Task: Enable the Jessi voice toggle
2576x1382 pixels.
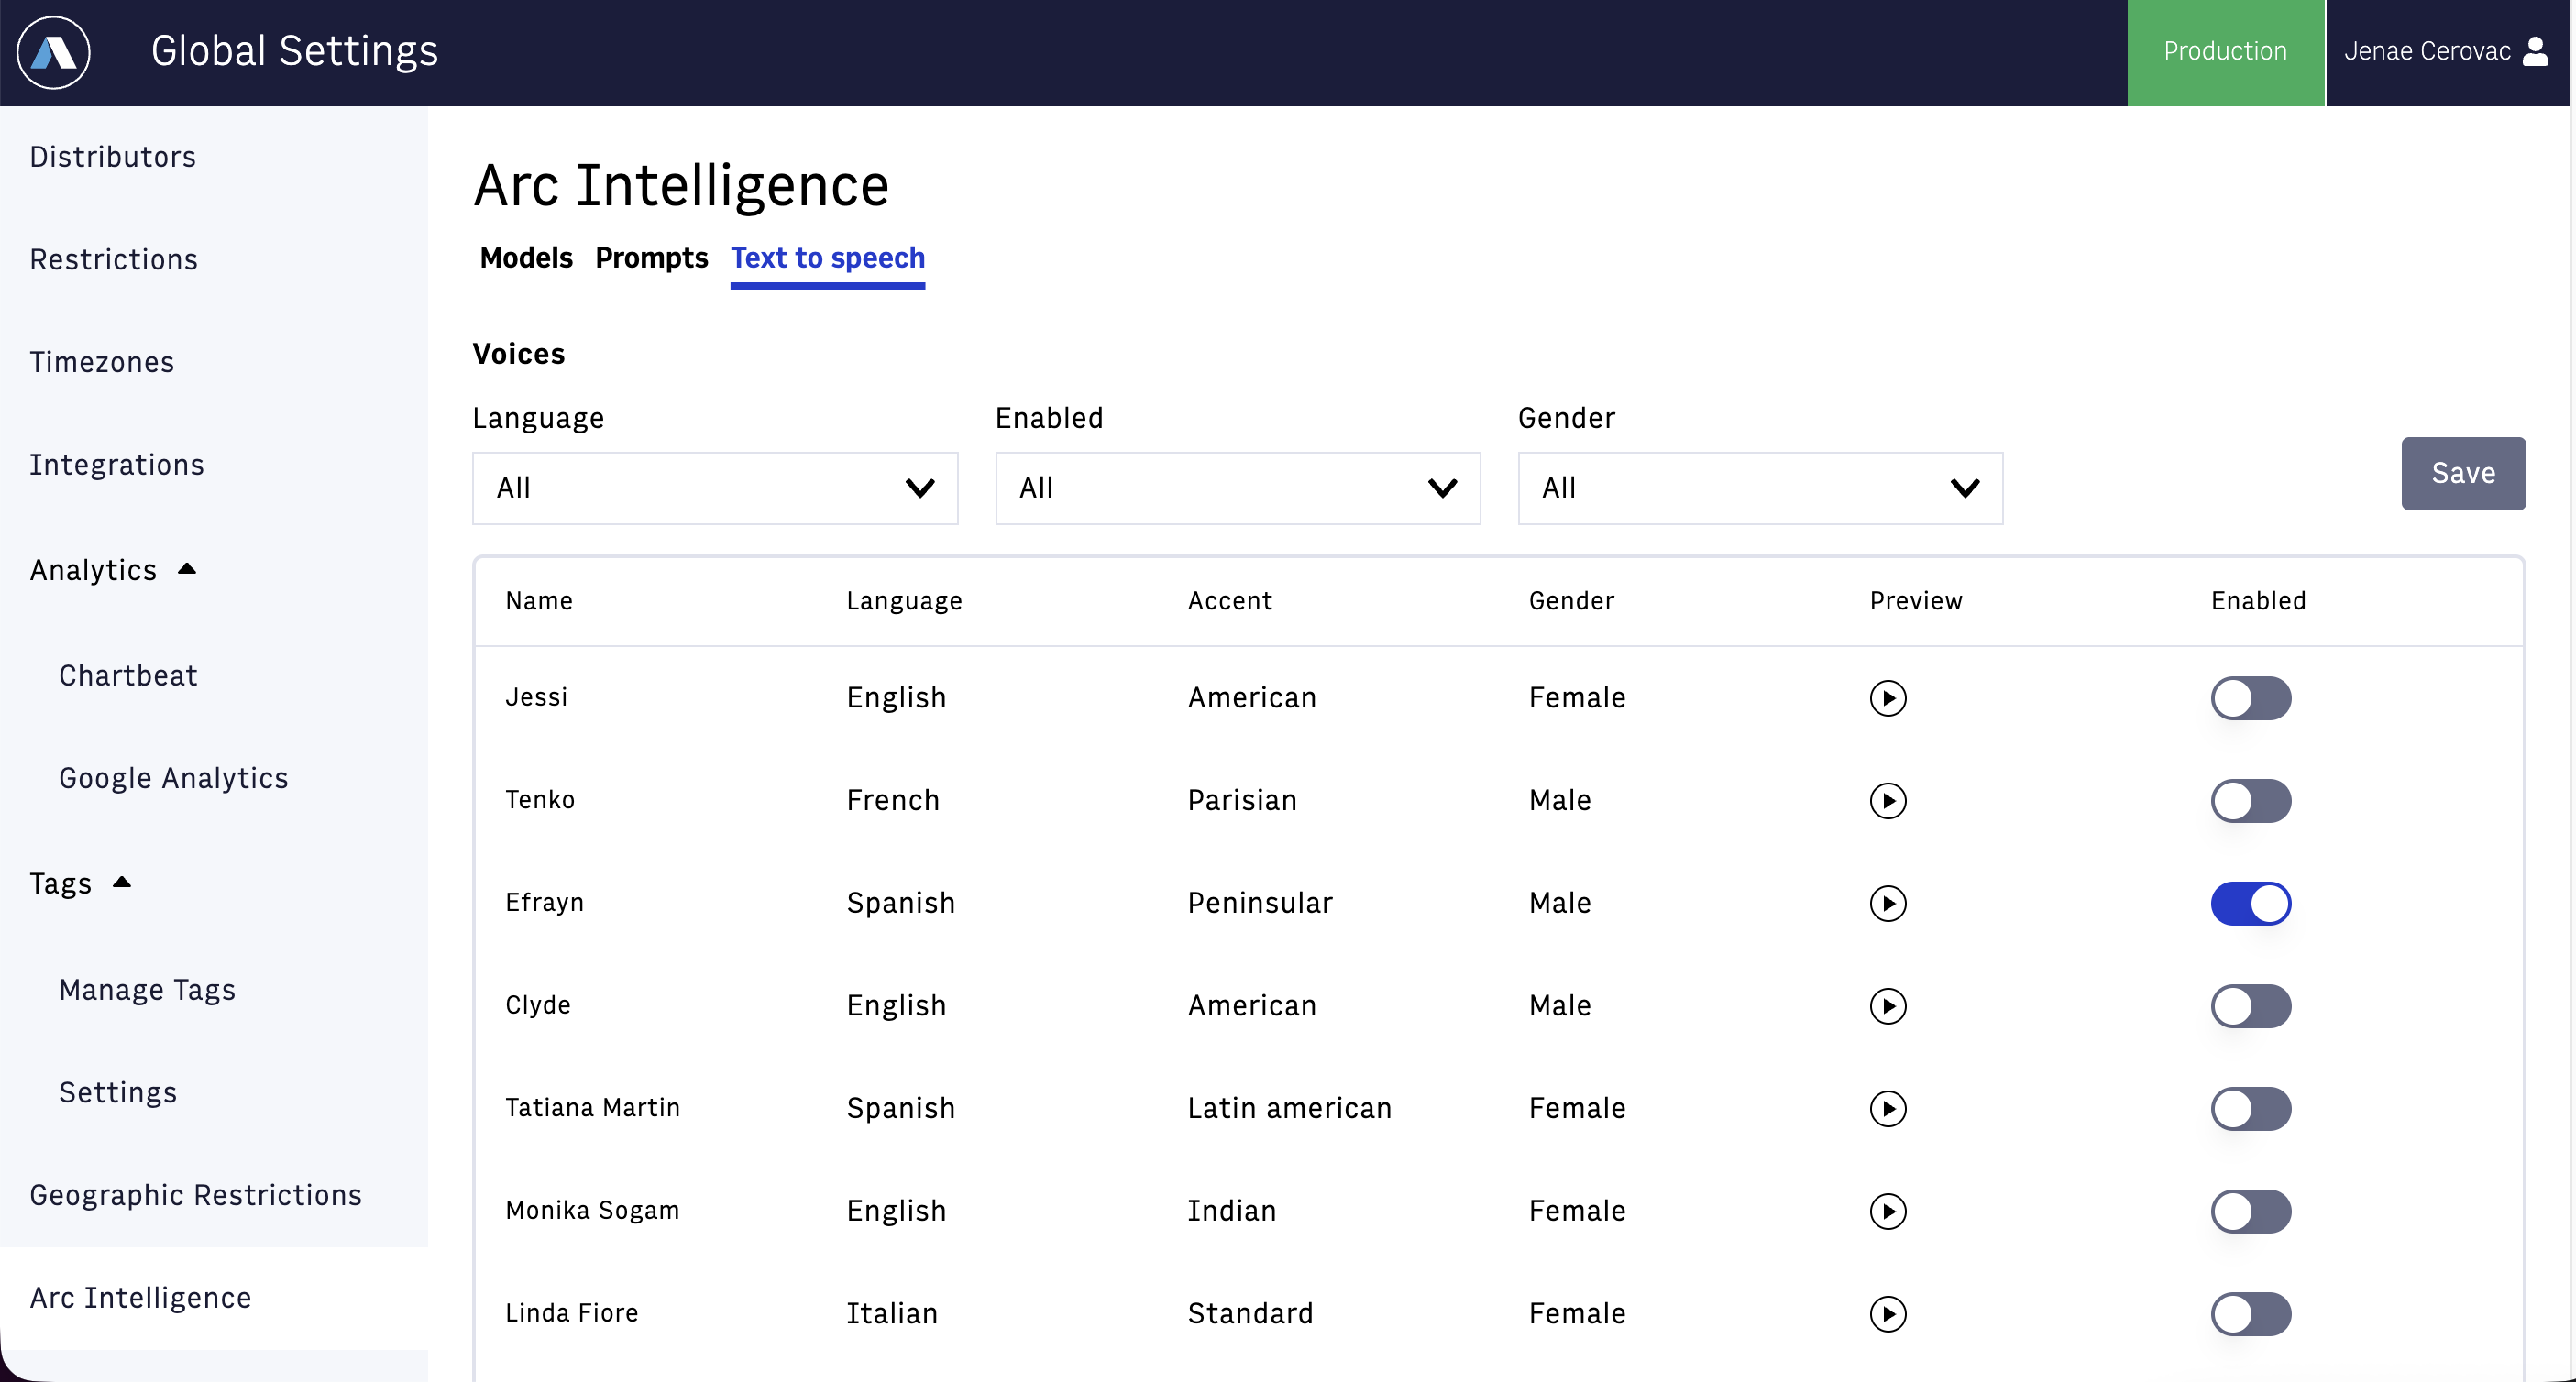Action: [2250, 698]
